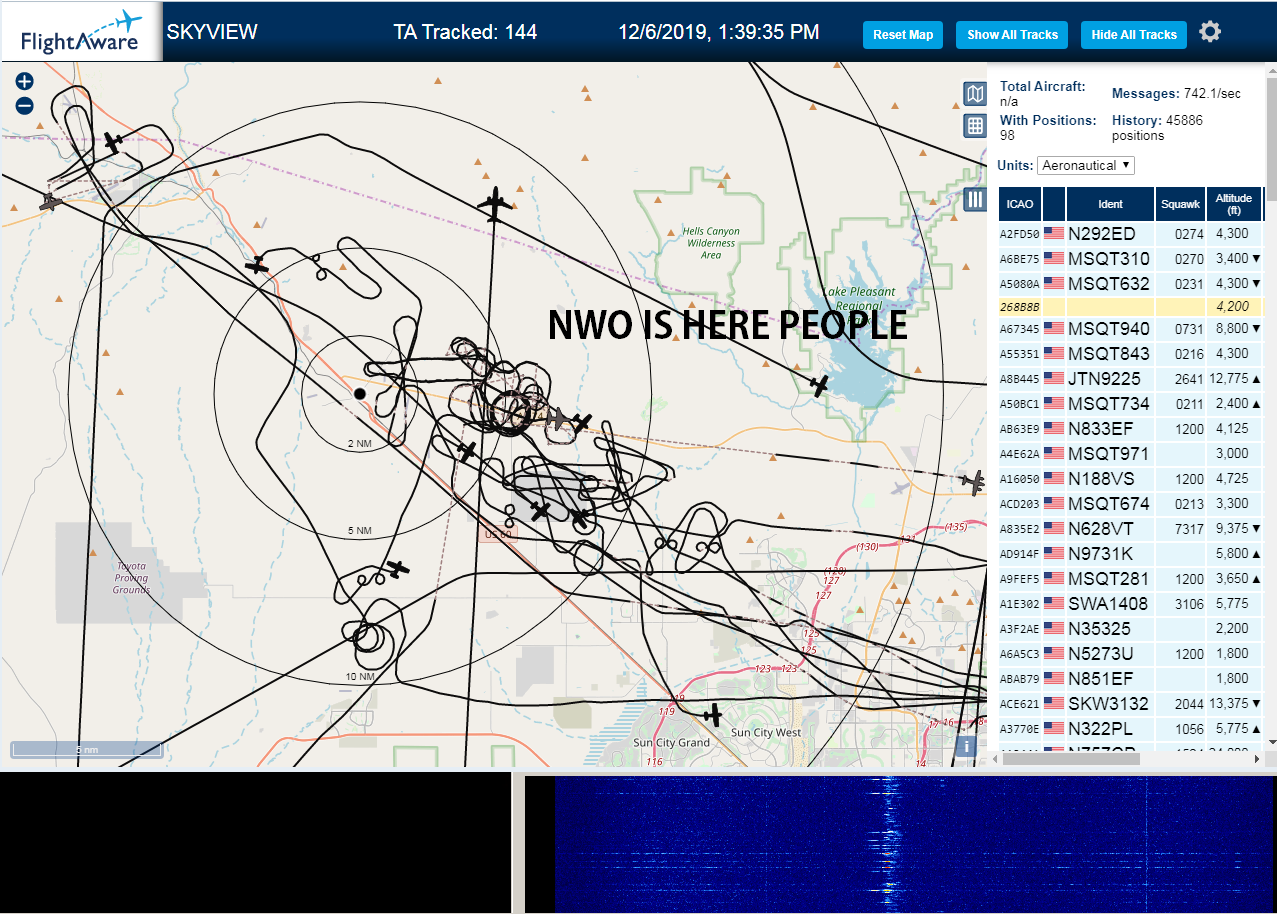Open the Units dropdown
Screen dimensions: 1277x915
(x=1086, y=165)
